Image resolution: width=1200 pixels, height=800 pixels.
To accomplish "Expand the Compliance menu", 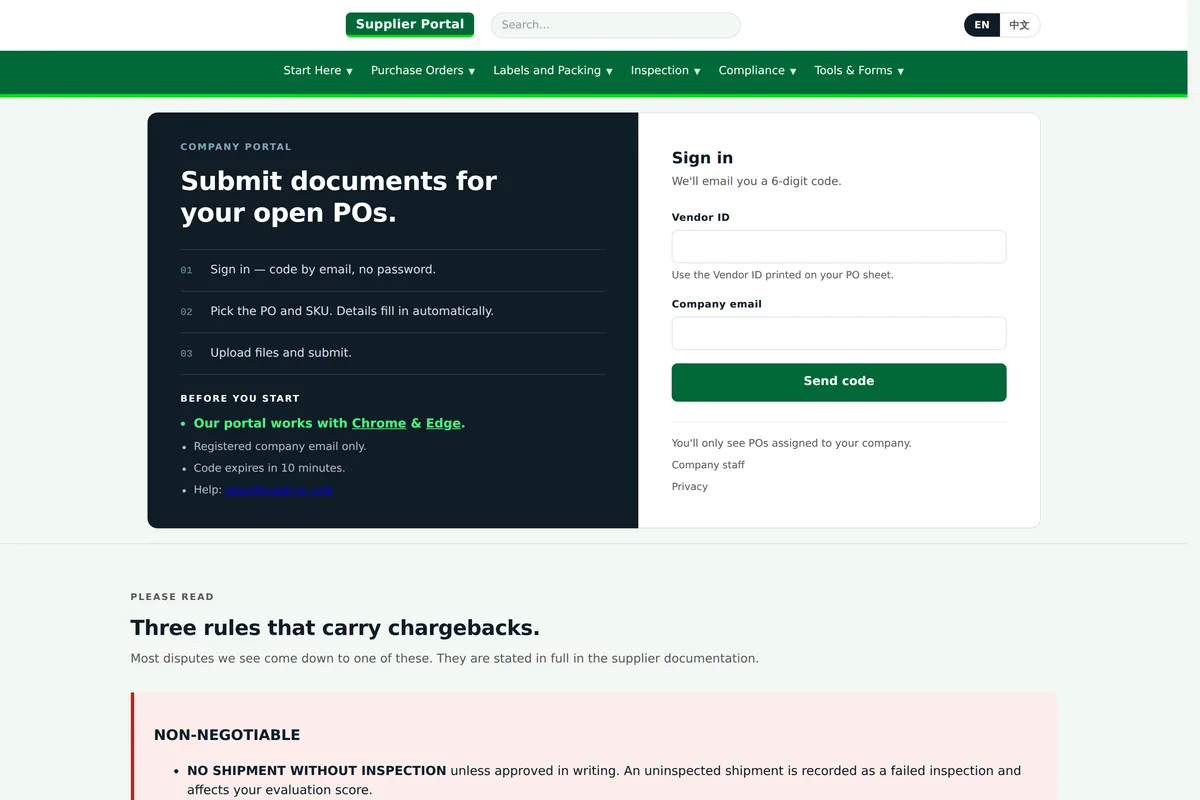I will click(x=757, y=71).
